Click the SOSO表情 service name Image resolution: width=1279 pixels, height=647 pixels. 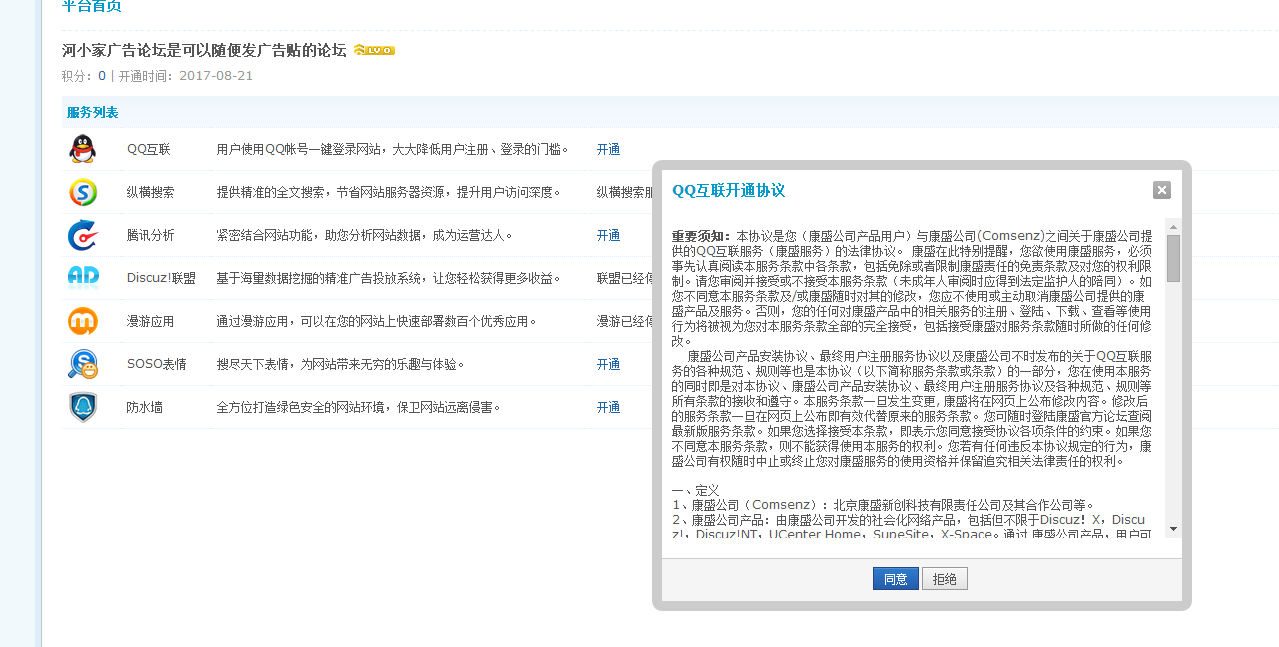pyautogui.click(x=157, y=365)
